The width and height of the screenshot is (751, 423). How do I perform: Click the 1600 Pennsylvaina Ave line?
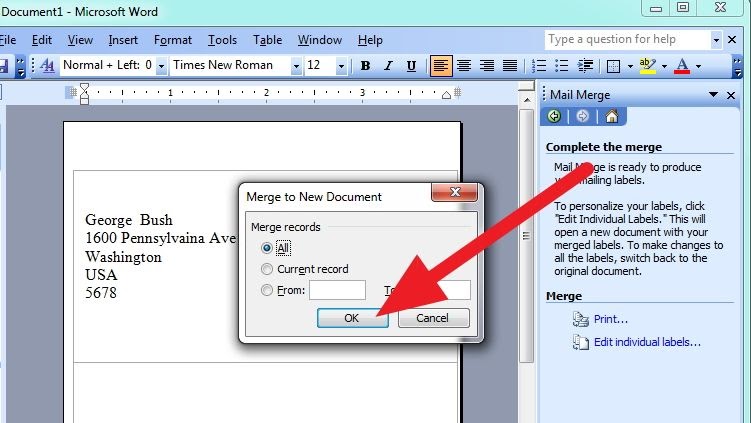click(x=160, y=238)
